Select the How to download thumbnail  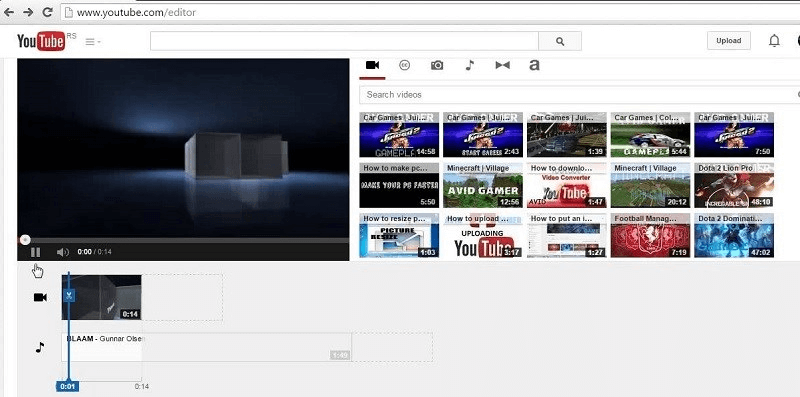pyautogui.click(x=566, y=185)
